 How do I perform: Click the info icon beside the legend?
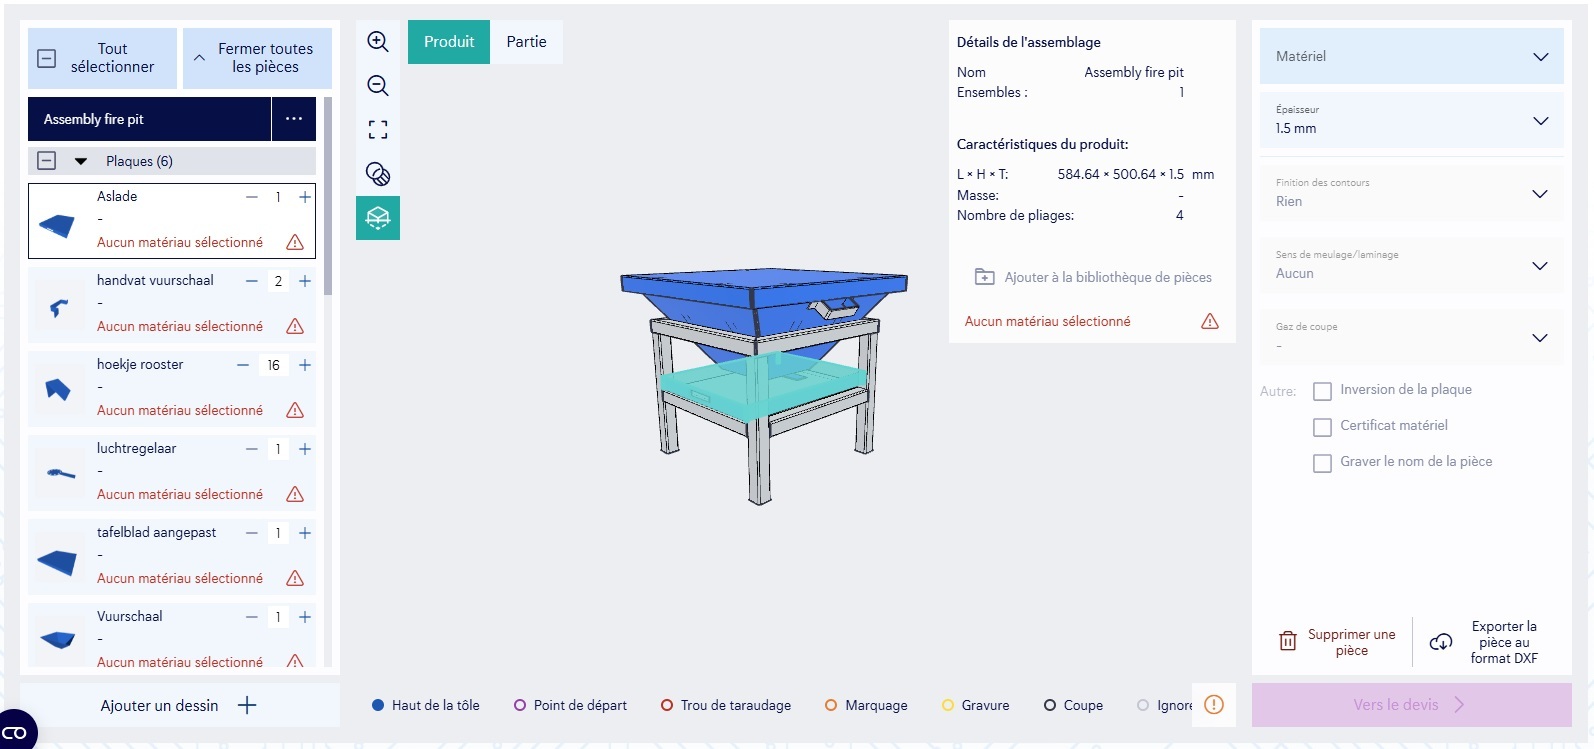1214,705
